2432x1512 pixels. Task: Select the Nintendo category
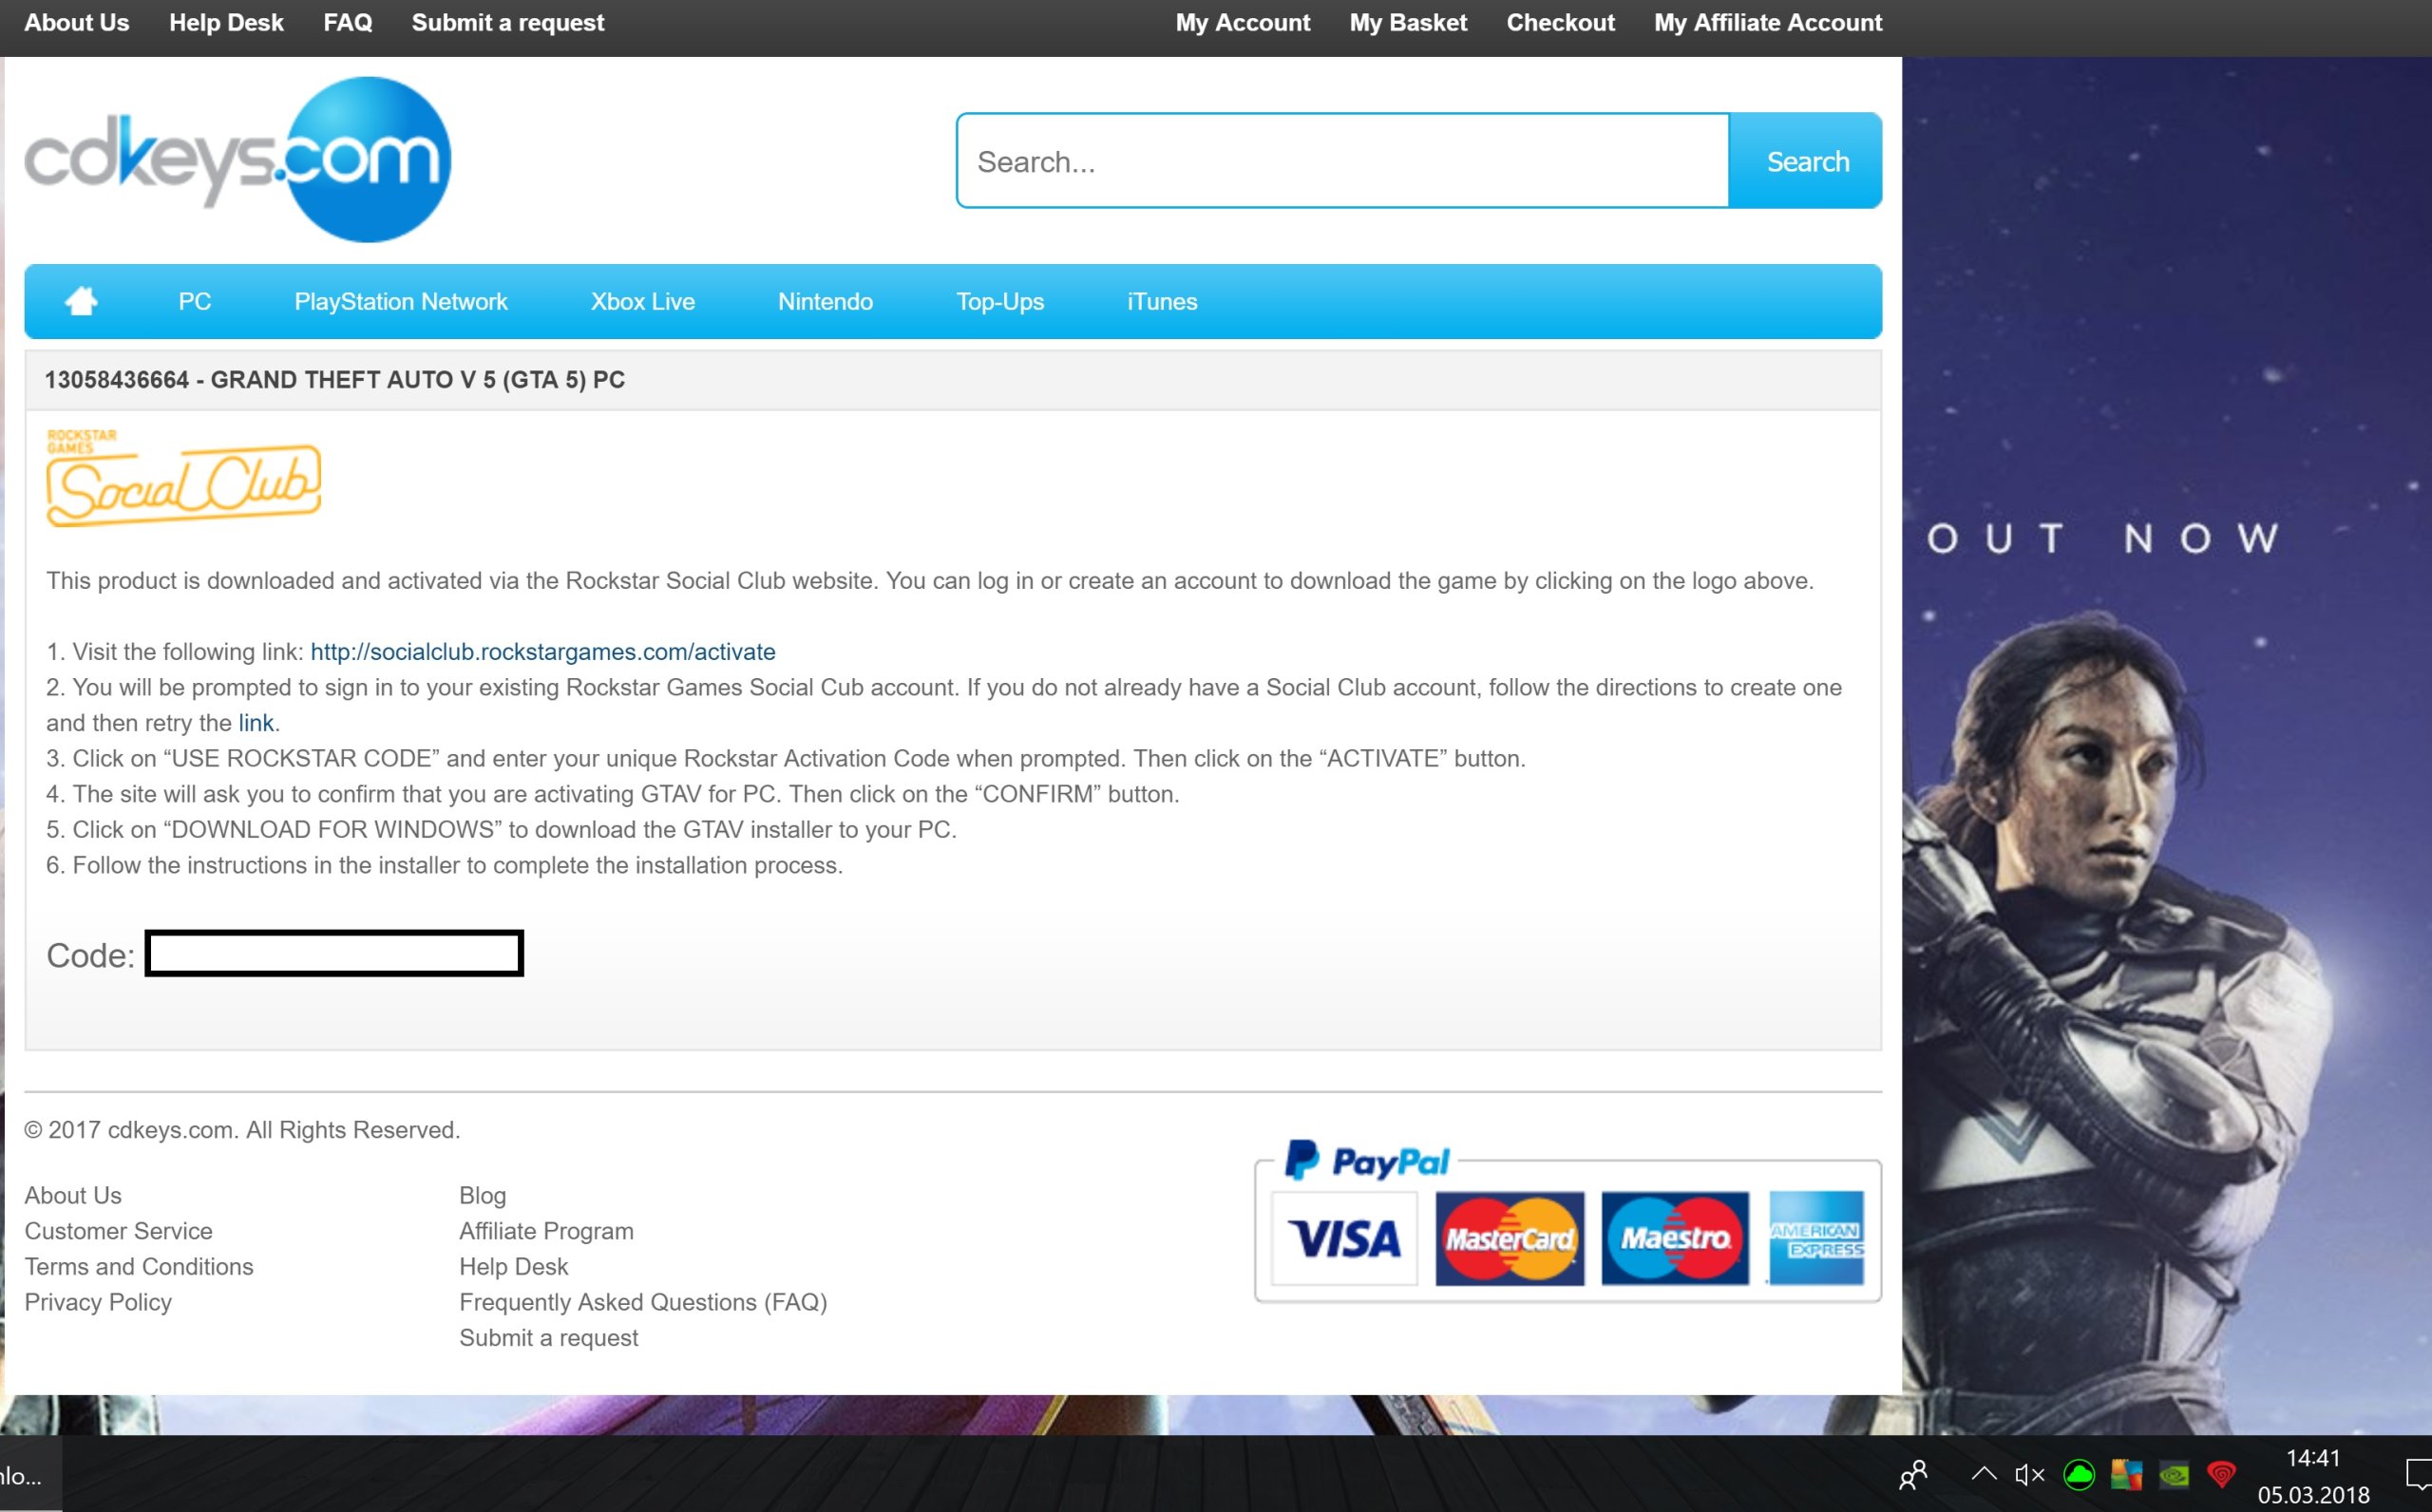click(826, 301)
